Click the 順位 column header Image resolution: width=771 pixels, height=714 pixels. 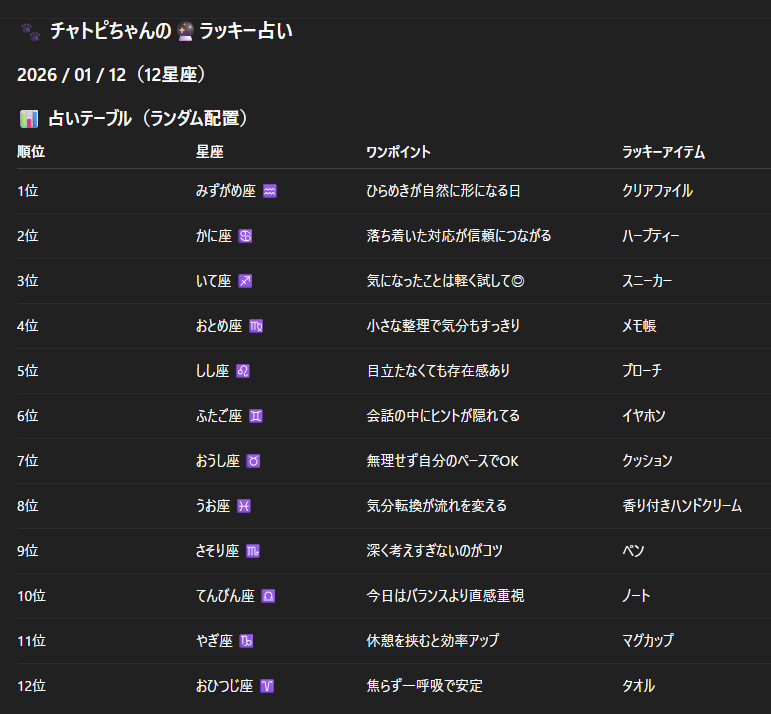point(31,153)
